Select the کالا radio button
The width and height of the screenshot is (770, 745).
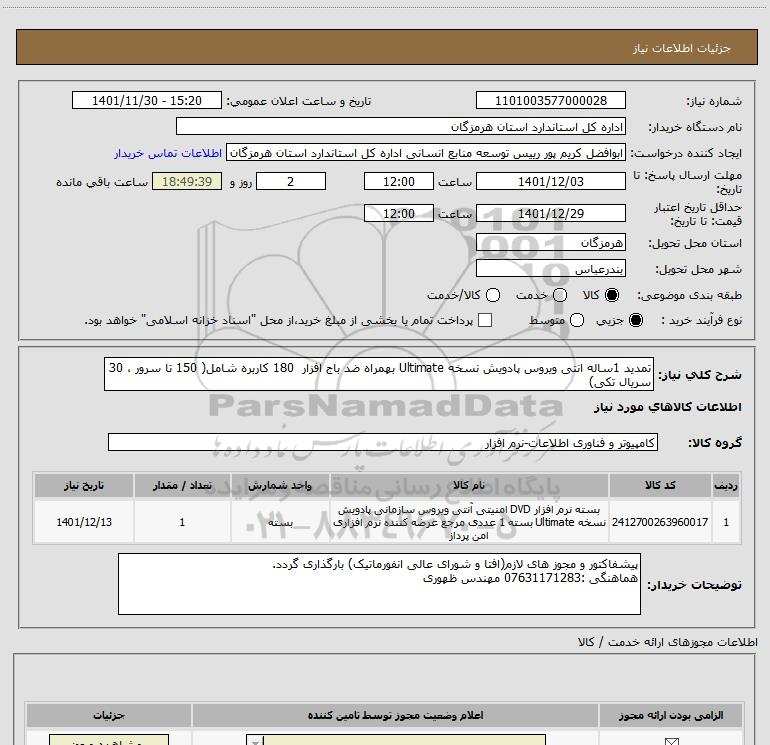pos(612,295)
